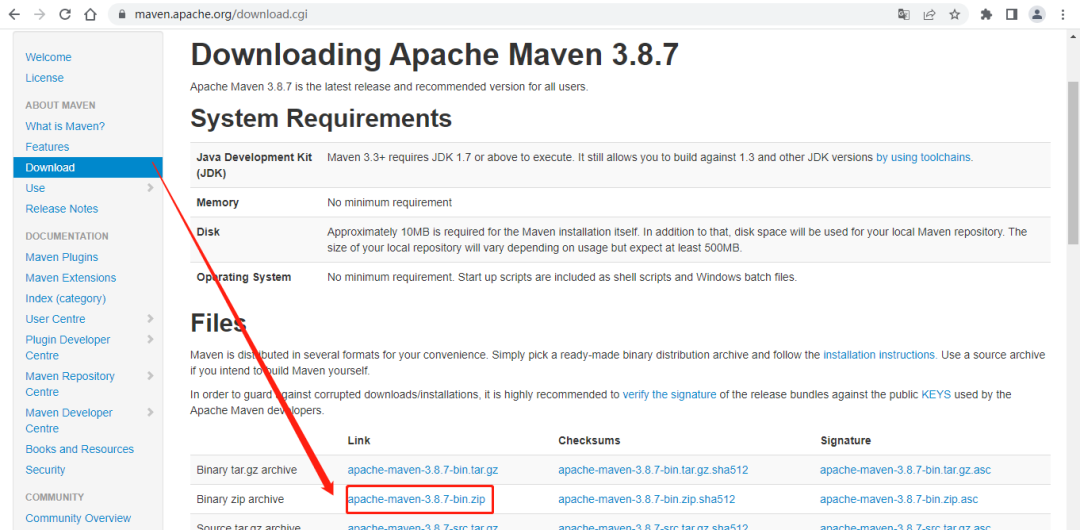Image resolution: width=1080 pixels, height=530 pixels.
Task: Open What is Maven? in sidebar
Action: point(65,126)
